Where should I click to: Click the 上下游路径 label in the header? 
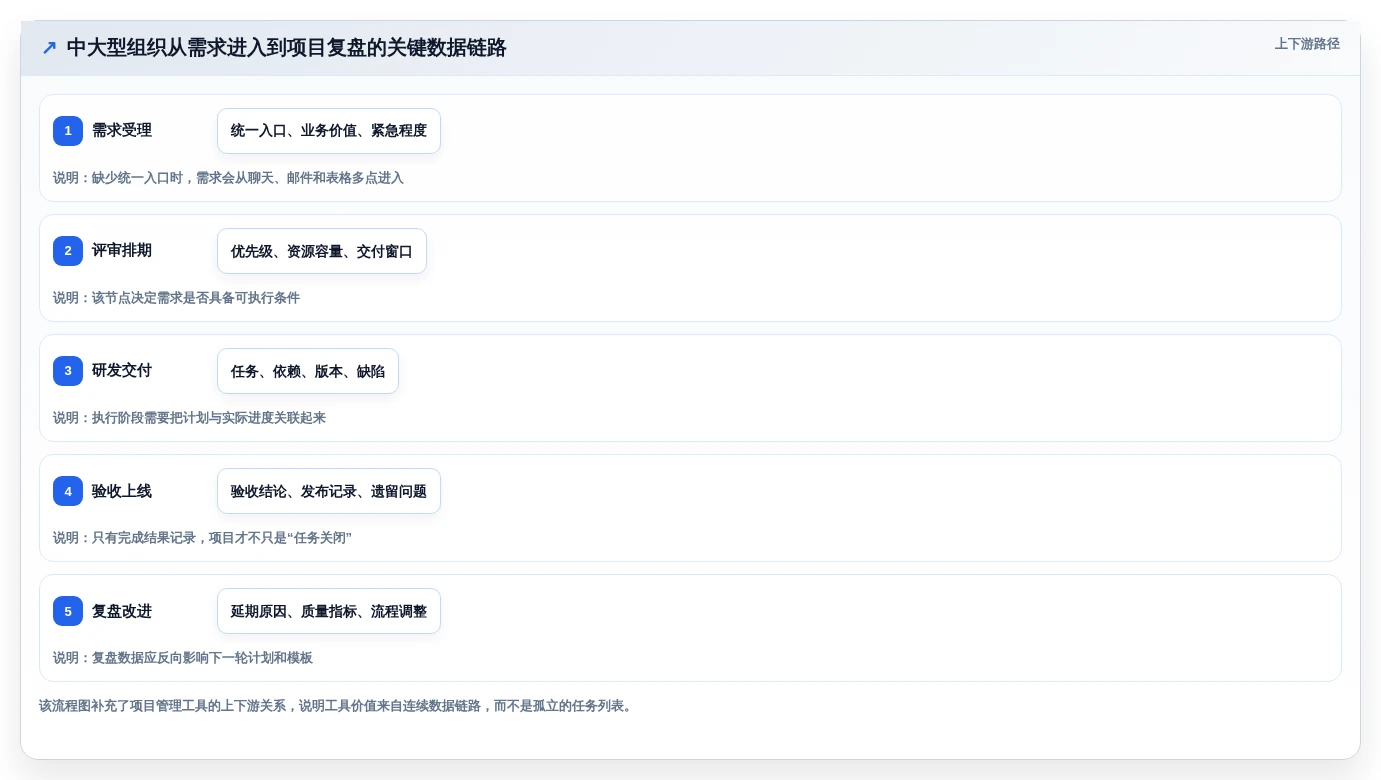pyautogui.click(x=1307, y=44)
